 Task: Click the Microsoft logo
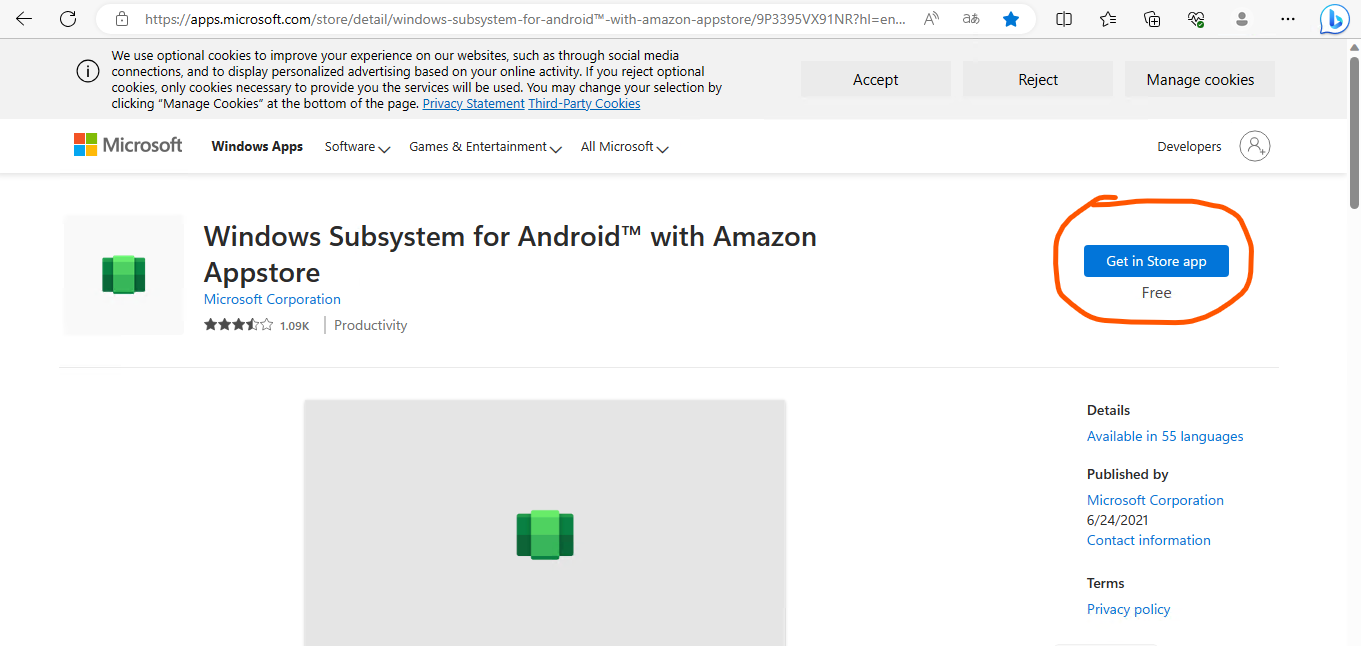tap(128, 145)
